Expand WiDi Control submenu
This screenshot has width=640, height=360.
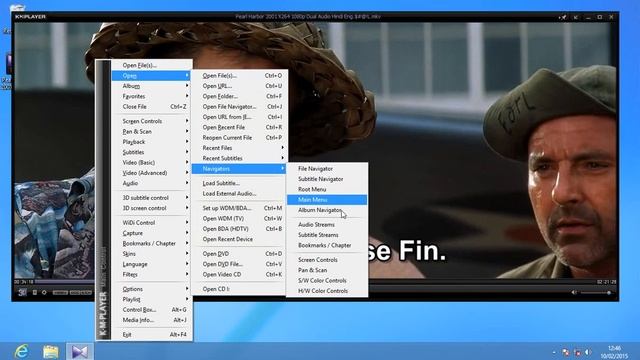(x=152, y=222)
